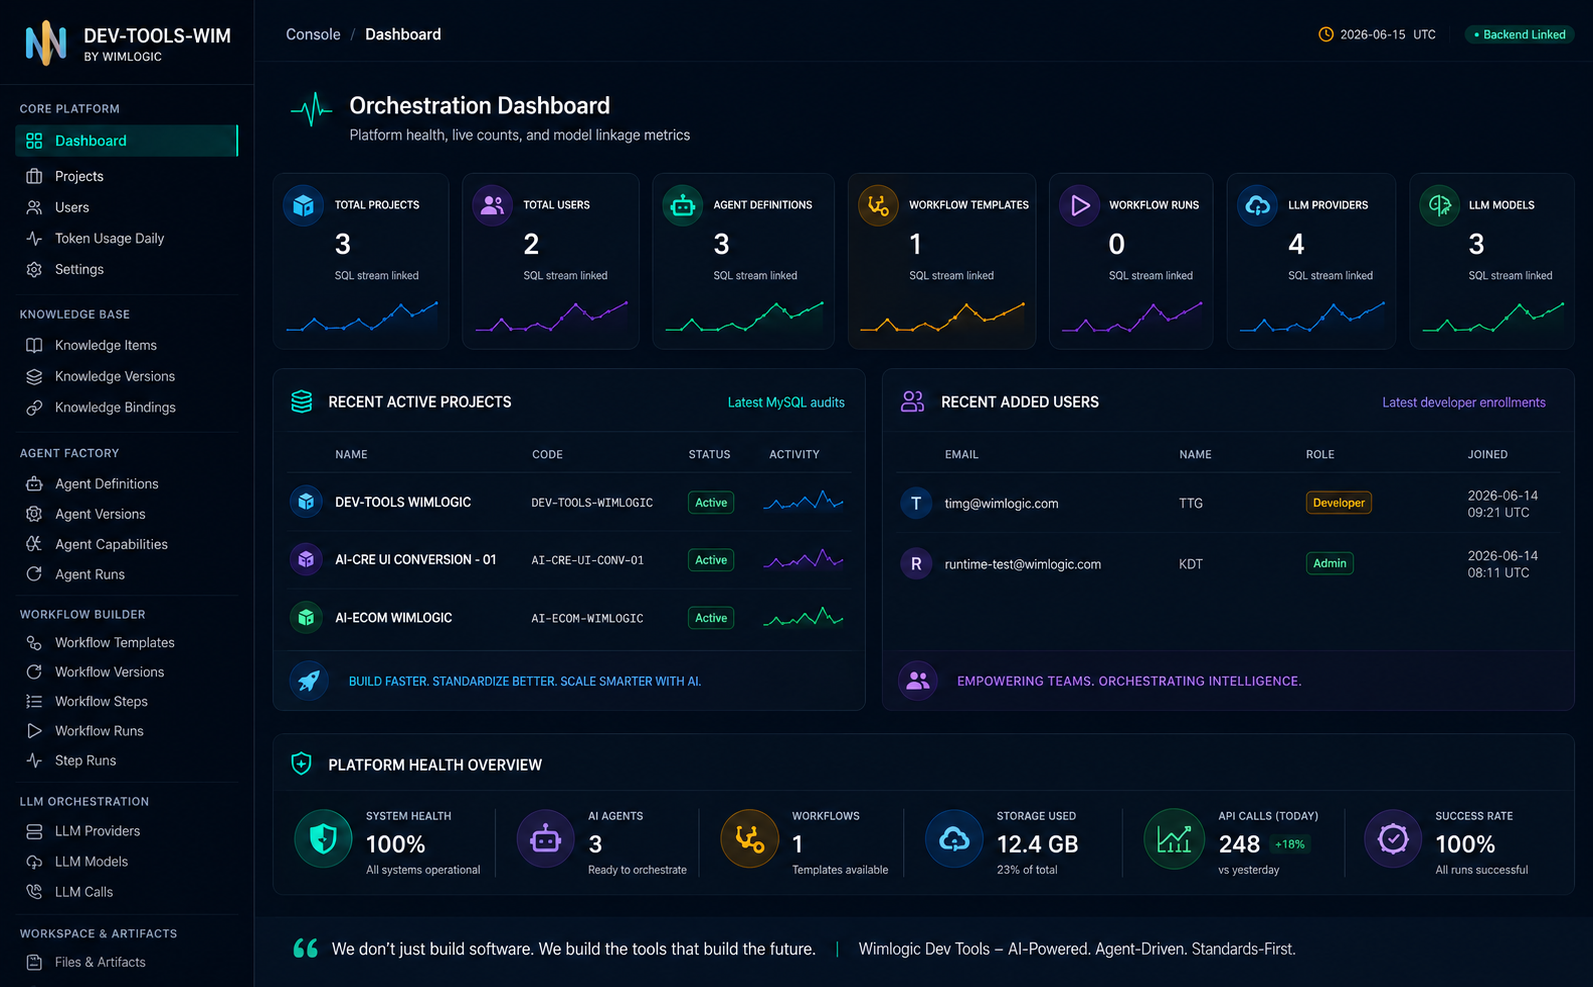Click the Developer role badge
The image size is (1593, 987).
[x=1339, y=503]
